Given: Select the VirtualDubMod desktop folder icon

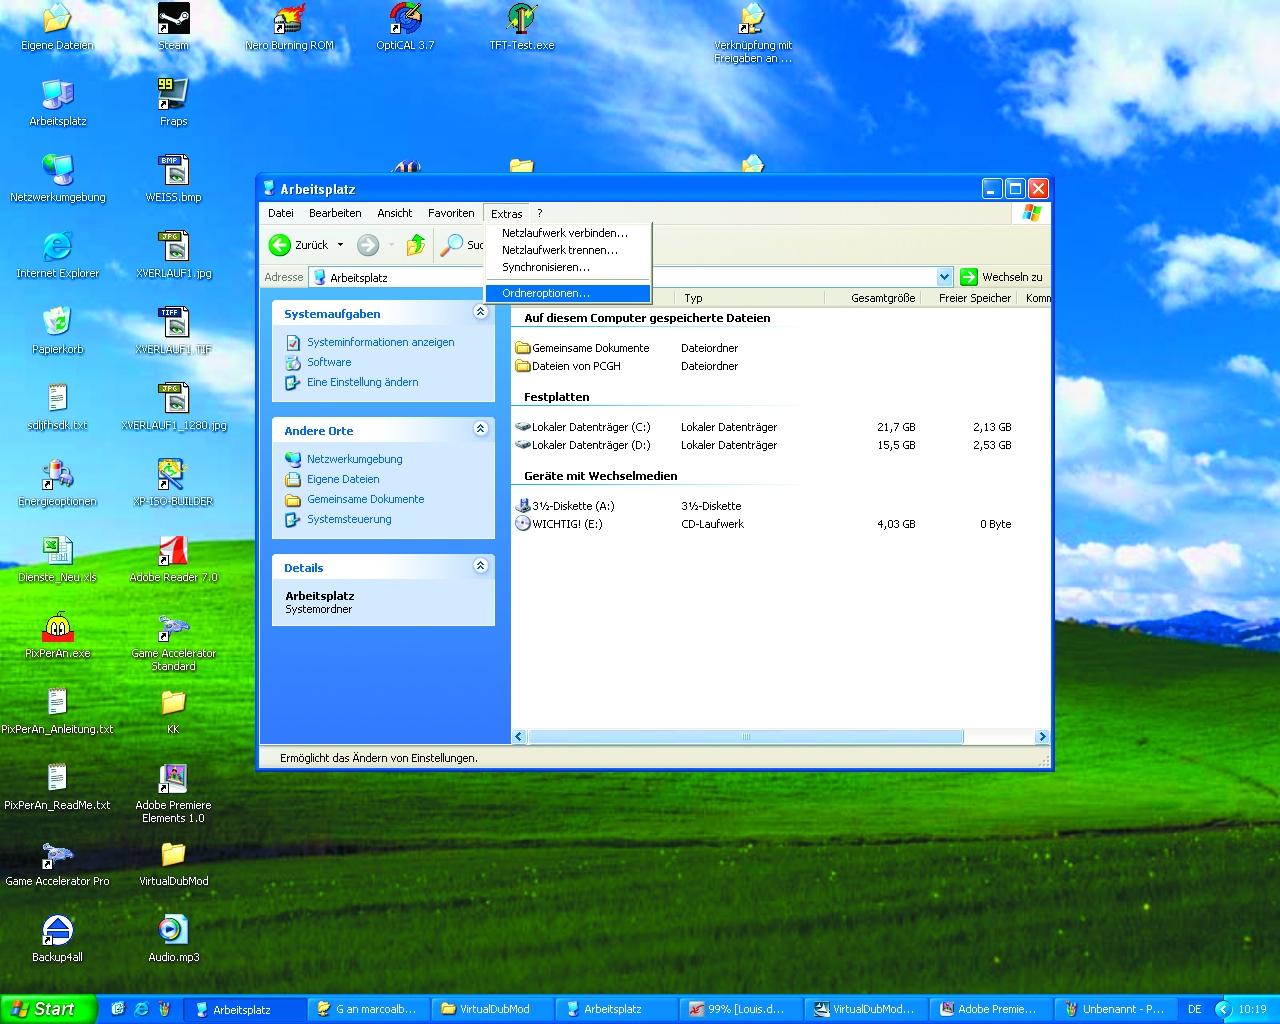Looking at the screenshot, I should [x=173, y=863].
